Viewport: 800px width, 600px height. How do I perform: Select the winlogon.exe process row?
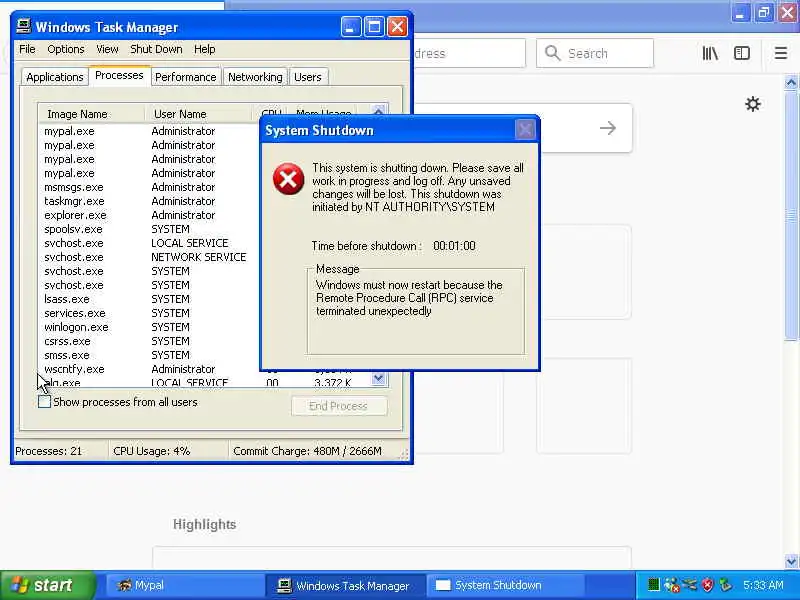click(148, 327)
